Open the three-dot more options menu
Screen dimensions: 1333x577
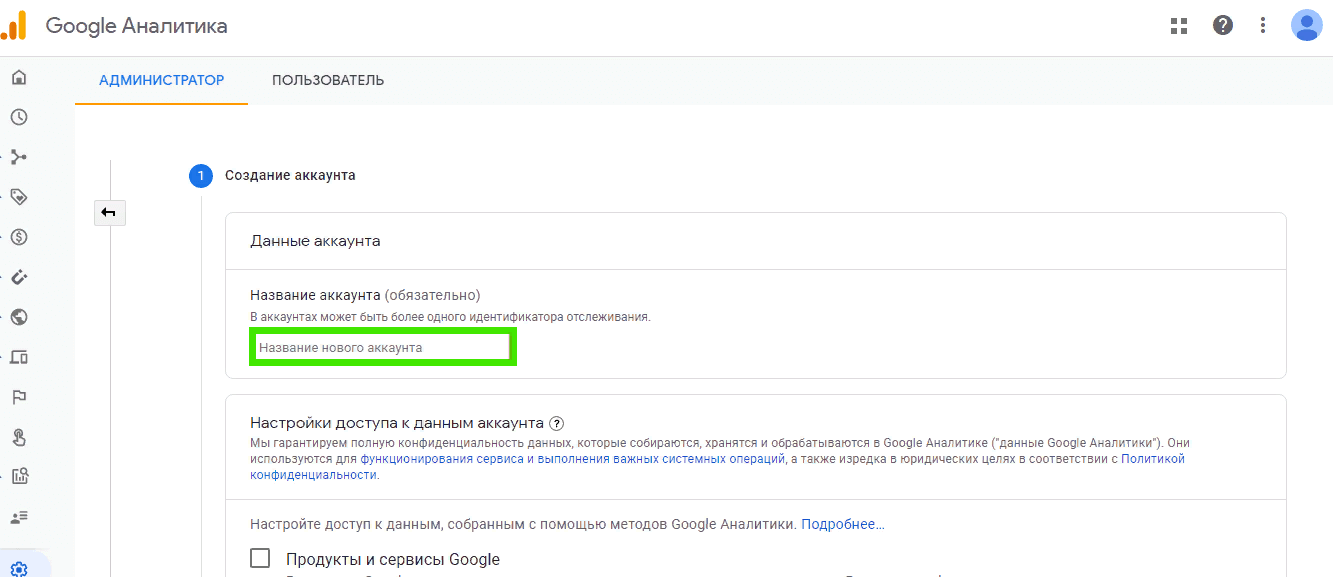tap(1263, 26)
